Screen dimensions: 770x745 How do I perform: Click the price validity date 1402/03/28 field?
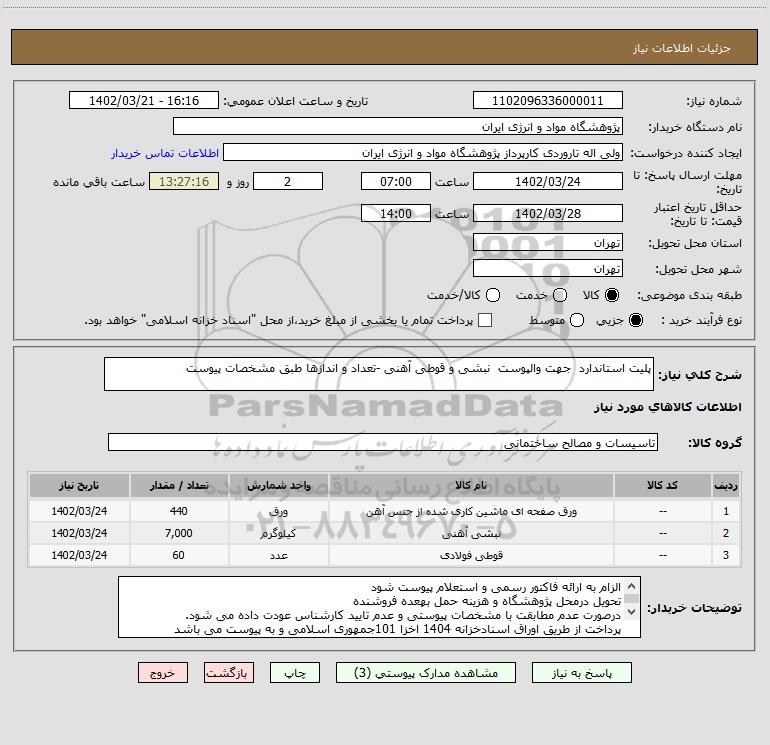click(x=548, y=213)
